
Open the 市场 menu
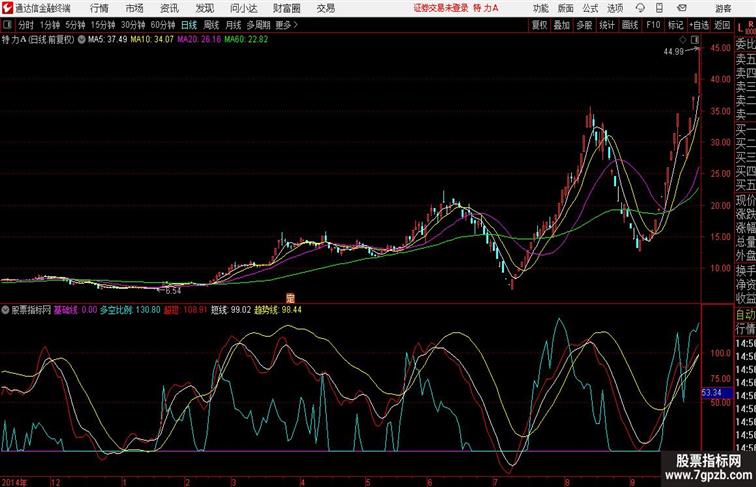pyautogui.click(x=135, y=8)
